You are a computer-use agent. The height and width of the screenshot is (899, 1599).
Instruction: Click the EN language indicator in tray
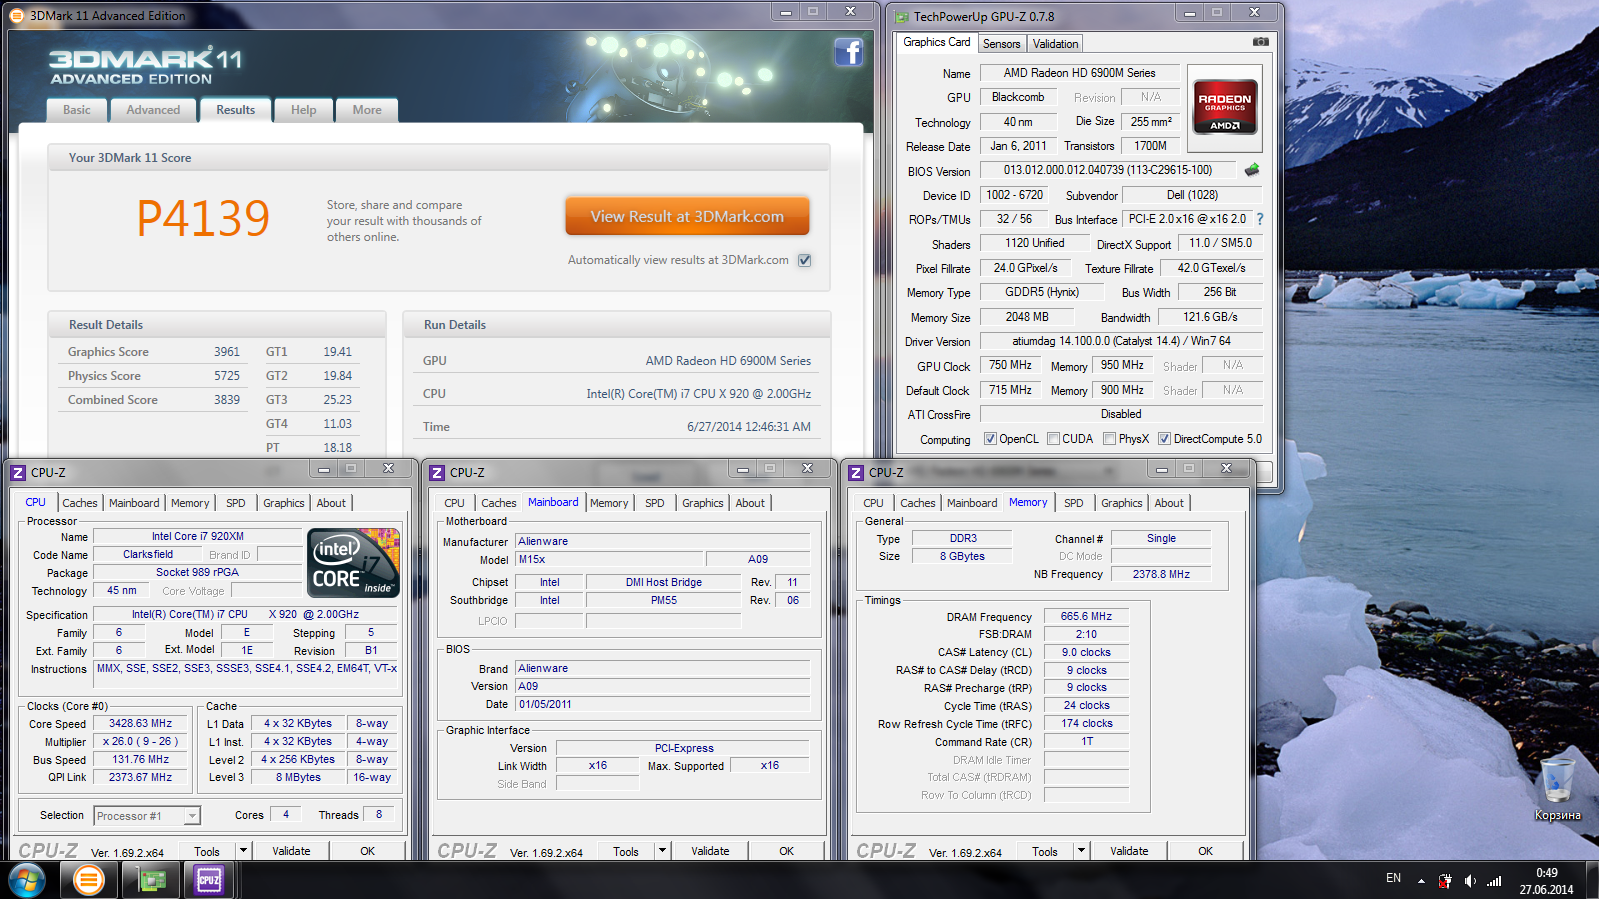click(1393, 878)
